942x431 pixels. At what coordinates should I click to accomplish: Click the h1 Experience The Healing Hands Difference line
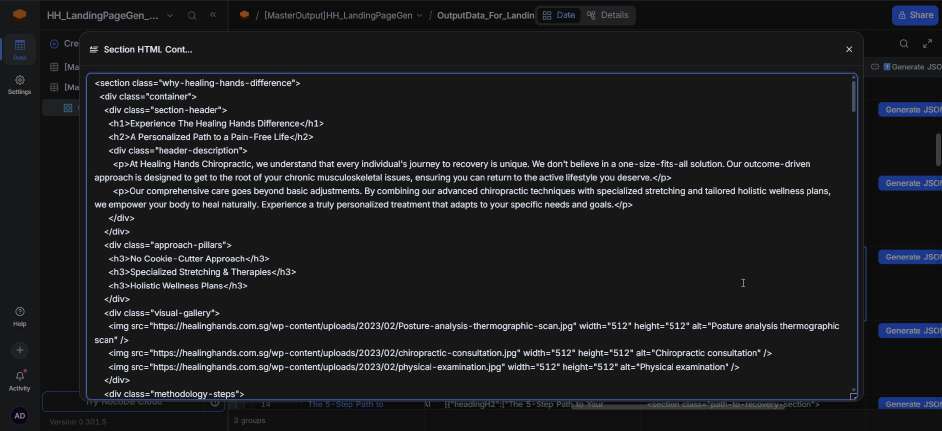coord(216,123)
